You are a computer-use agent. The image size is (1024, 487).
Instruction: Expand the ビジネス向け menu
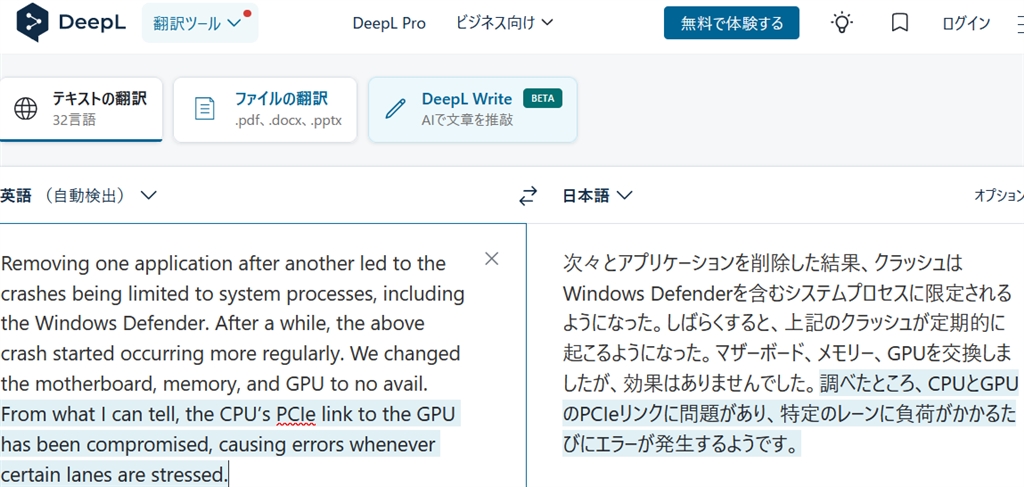(505, 23)
